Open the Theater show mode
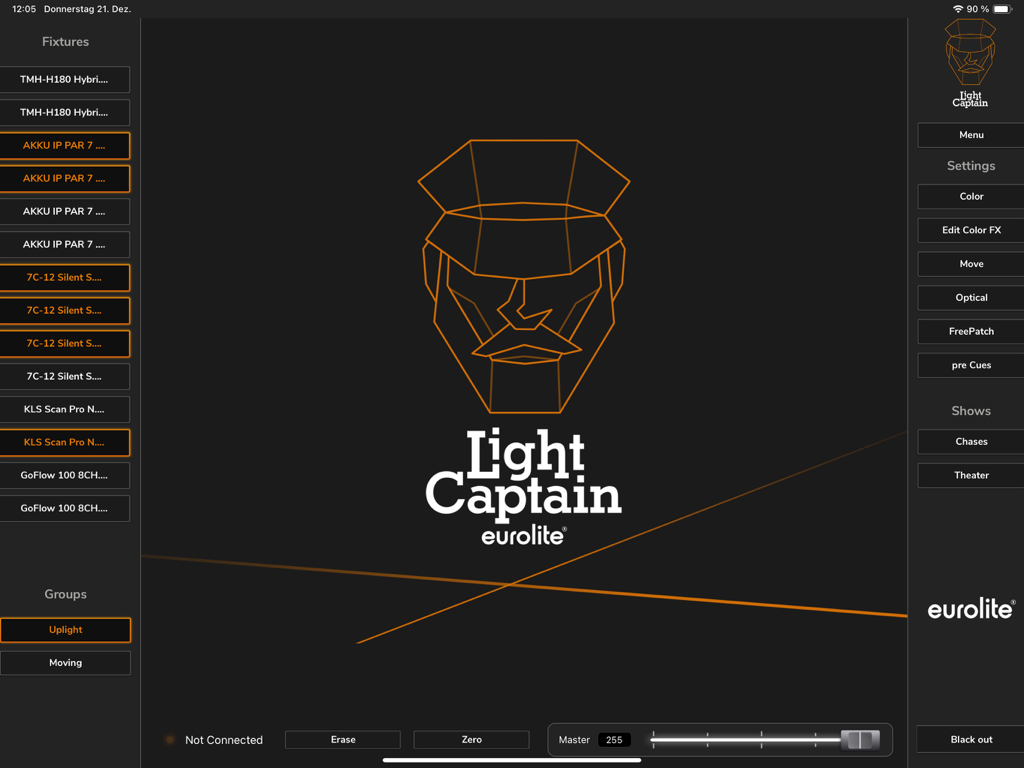The height and width of the screenshot is (768, 1024). pyautogui.click(x=970, y=474)
